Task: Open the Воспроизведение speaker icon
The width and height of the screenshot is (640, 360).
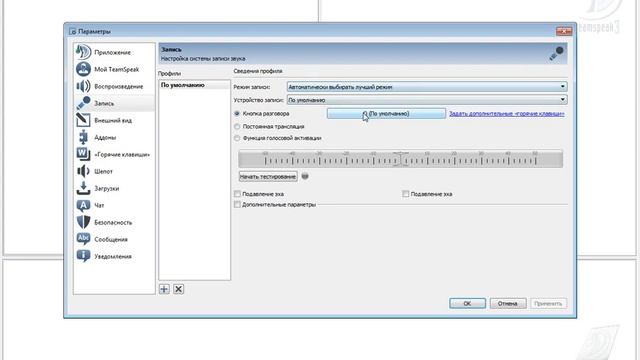Action: point(83,86)
